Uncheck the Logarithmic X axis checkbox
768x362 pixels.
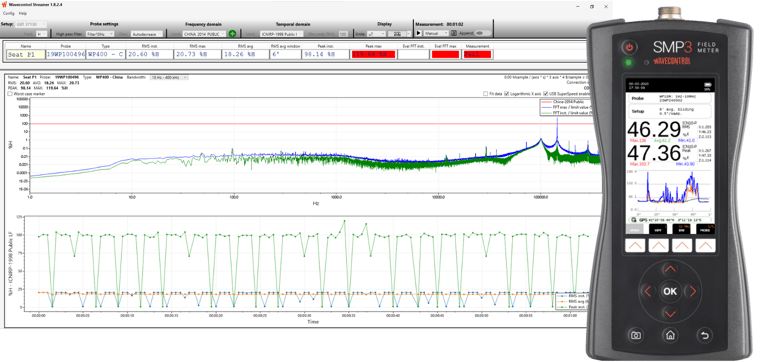[507, 93]
